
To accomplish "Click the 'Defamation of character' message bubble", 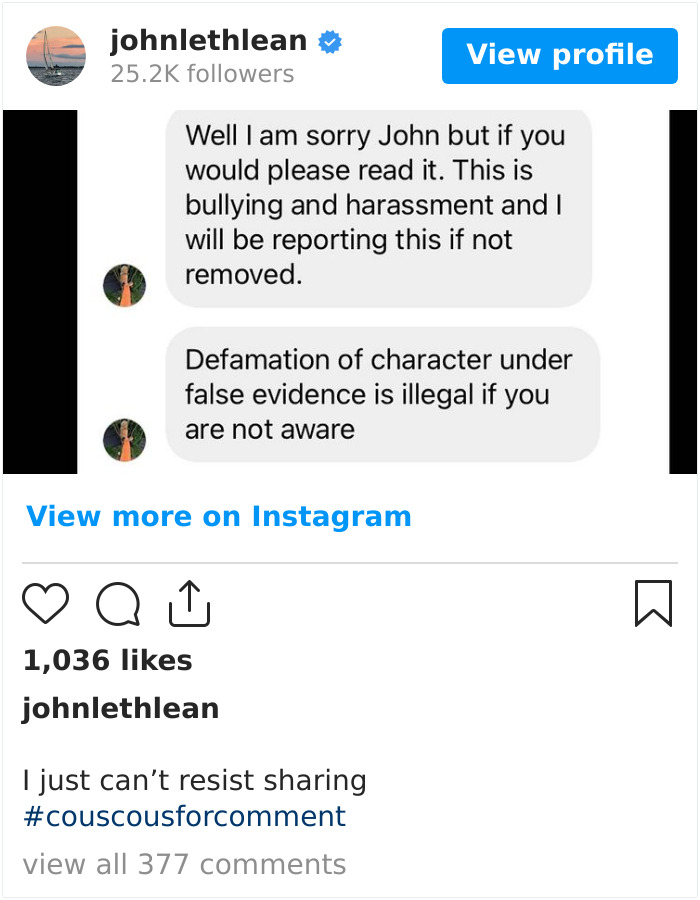I will point(383,394).
